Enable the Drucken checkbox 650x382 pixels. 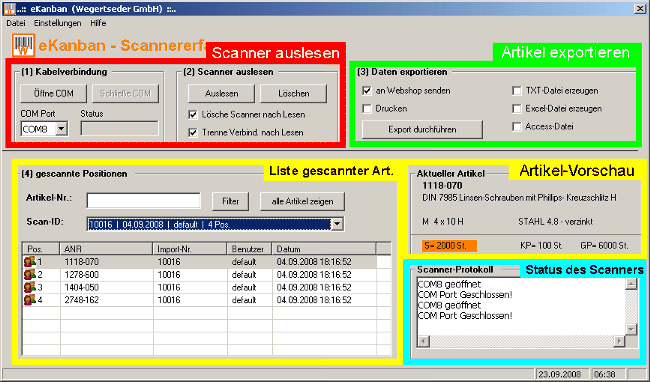(366, 109)
